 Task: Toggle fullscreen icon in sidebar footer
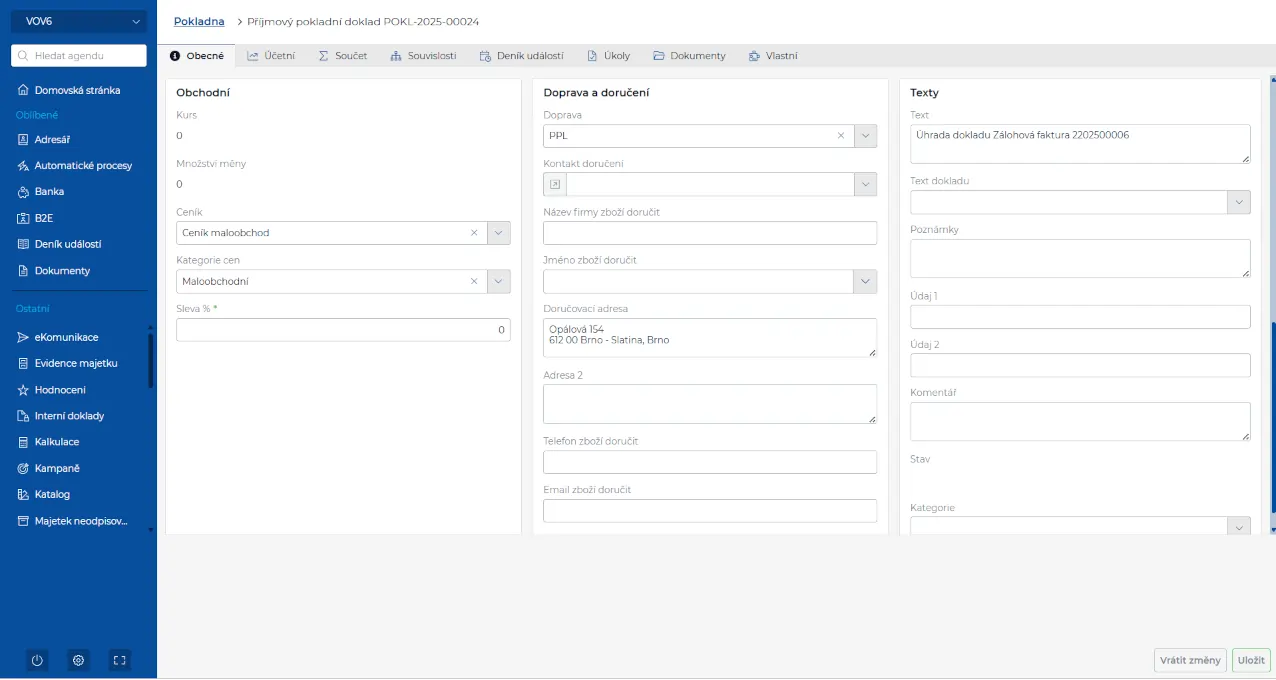point(119,660)
